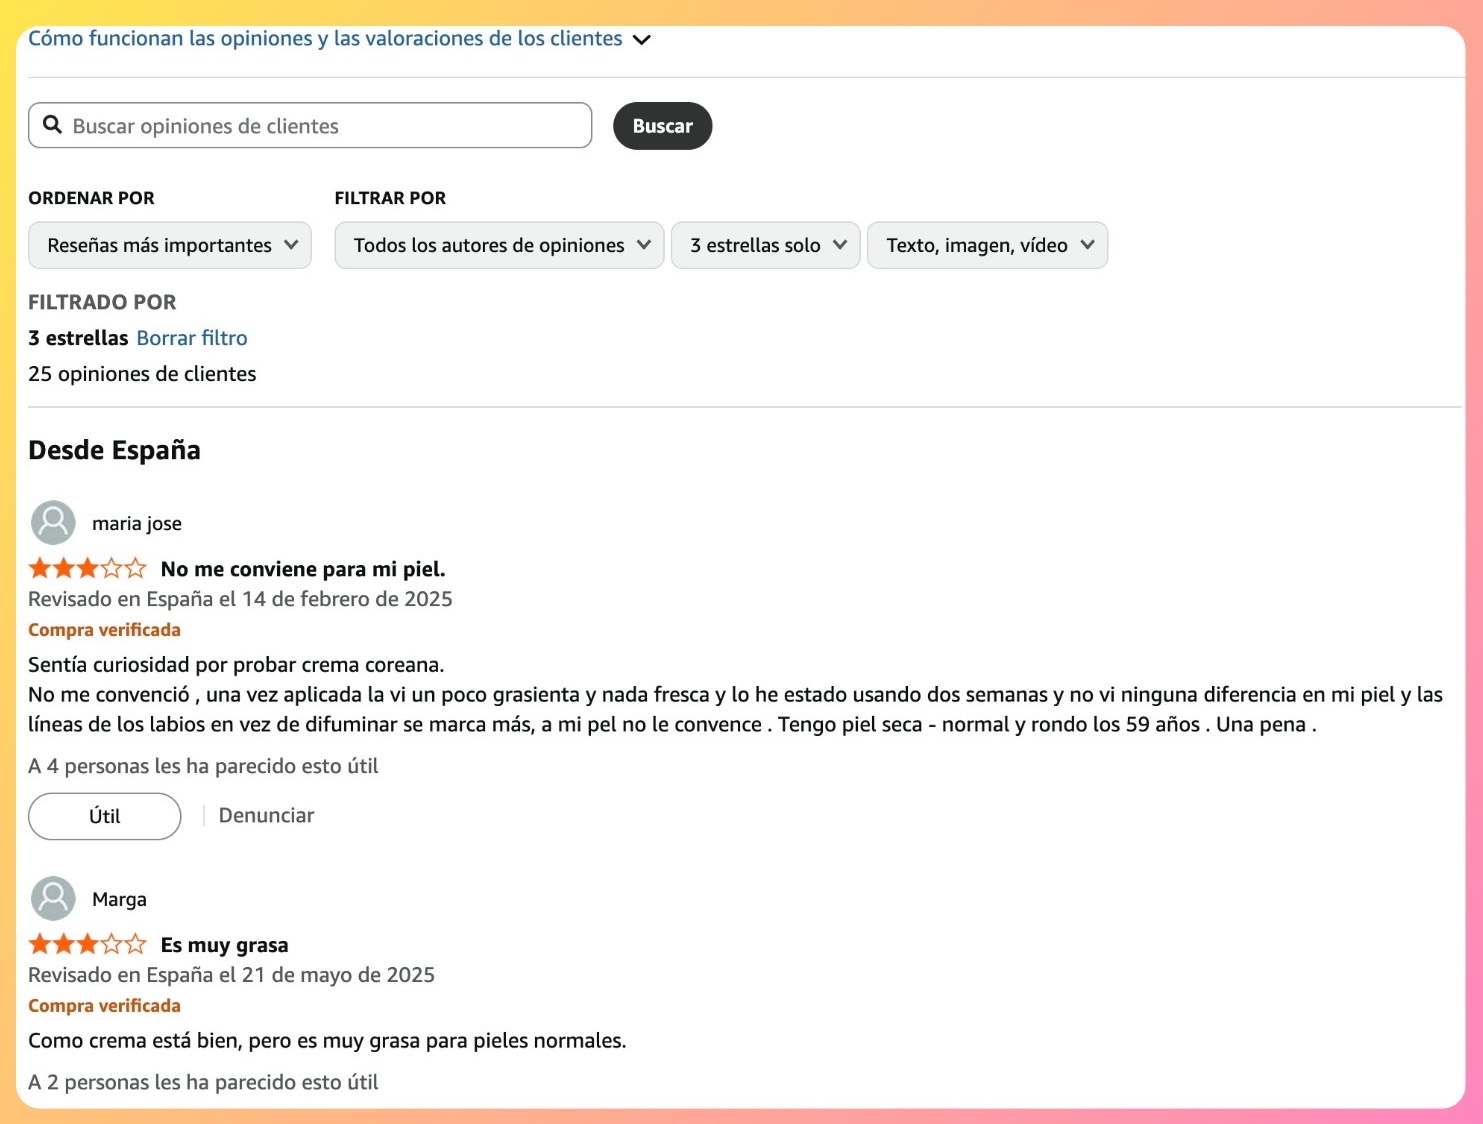Expand 'Cómo funcionan las opiniones' chevron
The width and height of the screenshot is (1483, 1124).
(642, 40)
